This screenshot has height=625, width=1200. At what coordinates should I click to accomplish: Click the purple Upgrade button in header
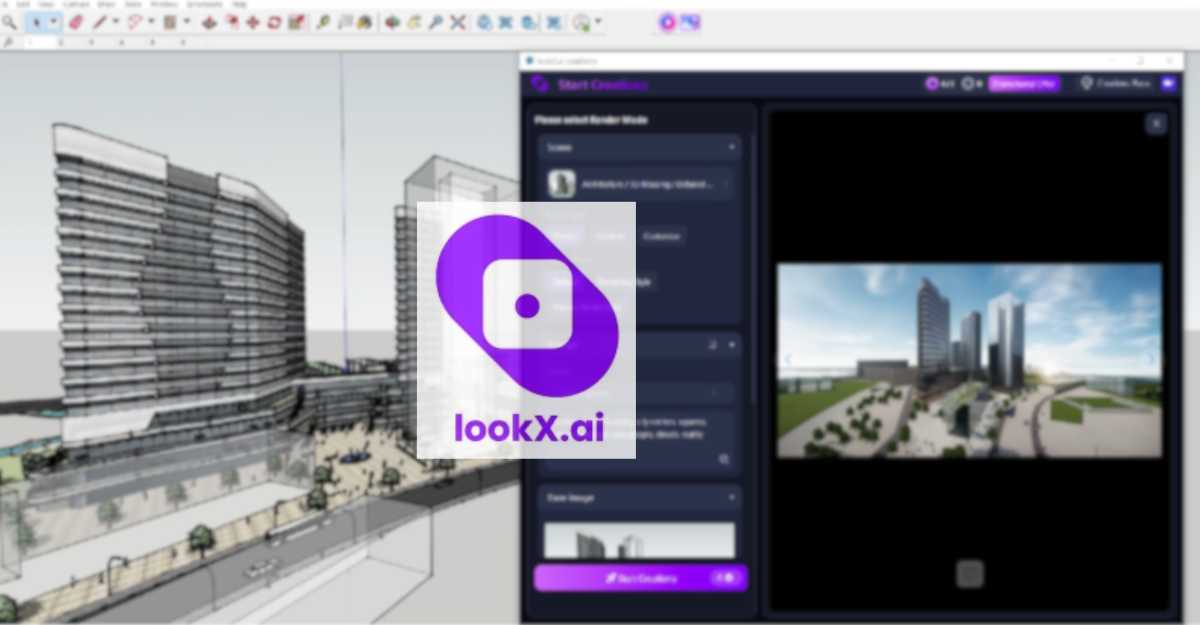(1023, 83)
